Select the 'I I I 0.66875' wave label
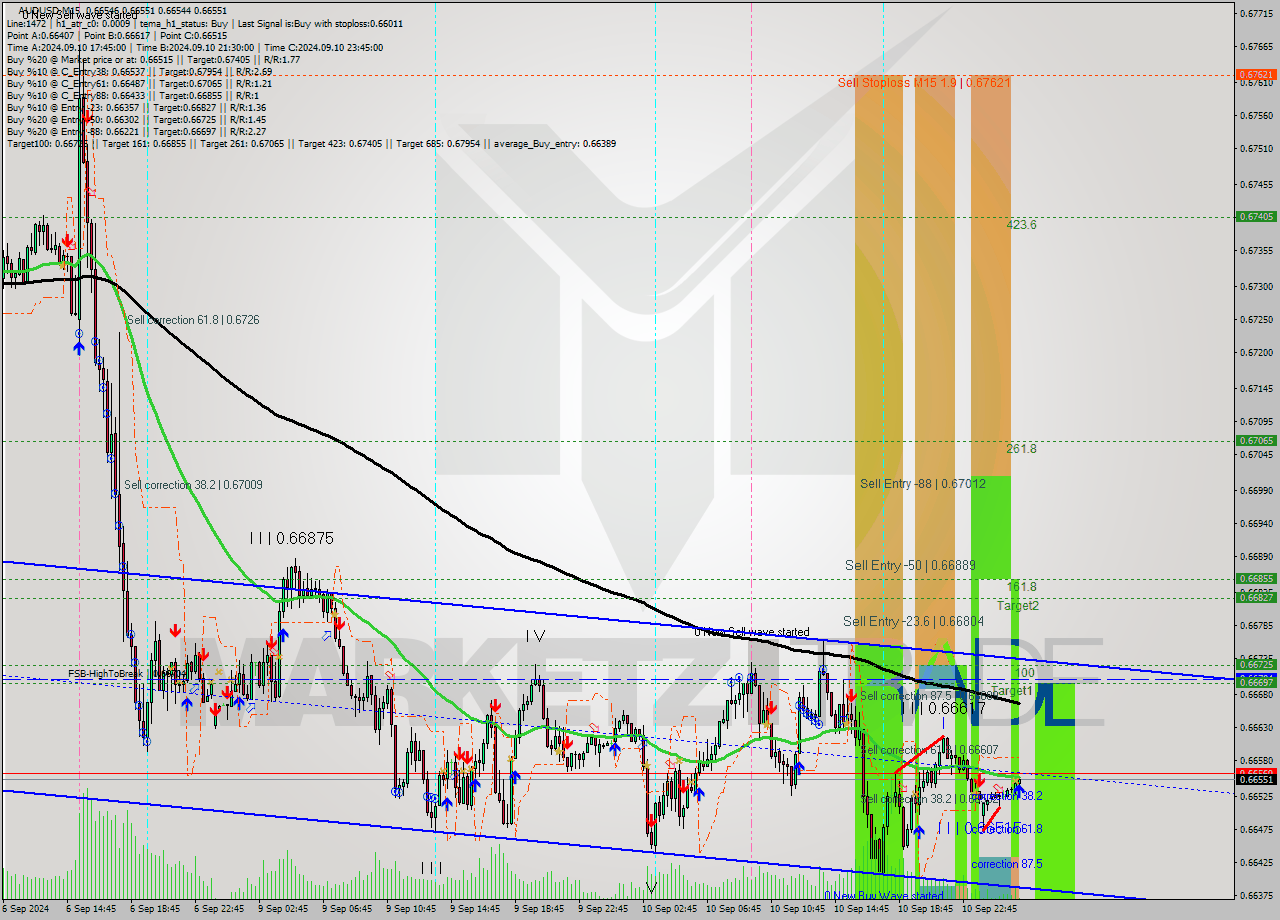The width and height of the screenshot is (1280, 920). (291, 538)
